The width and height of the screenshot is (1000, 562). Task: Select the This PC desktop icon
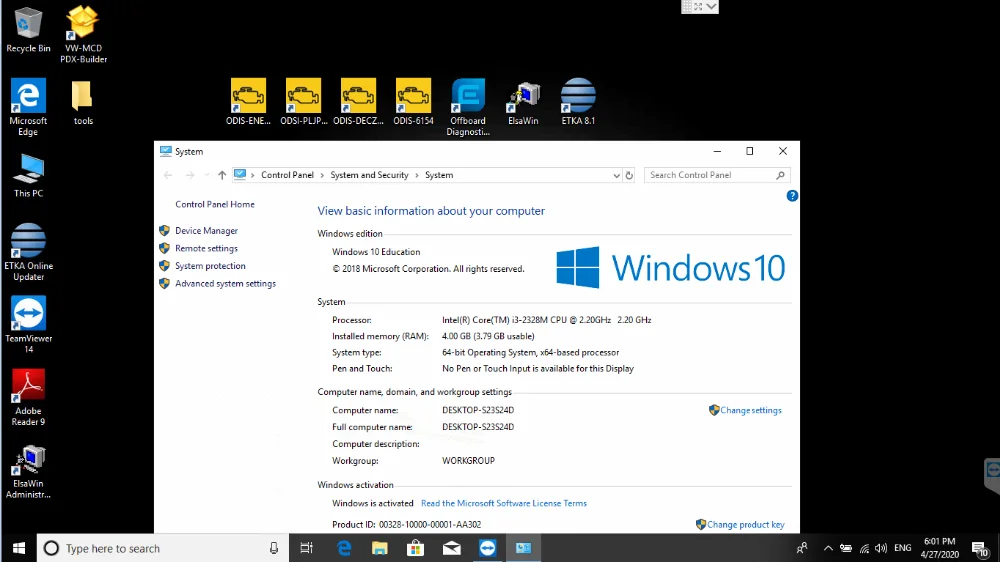[x=28, y=175]
